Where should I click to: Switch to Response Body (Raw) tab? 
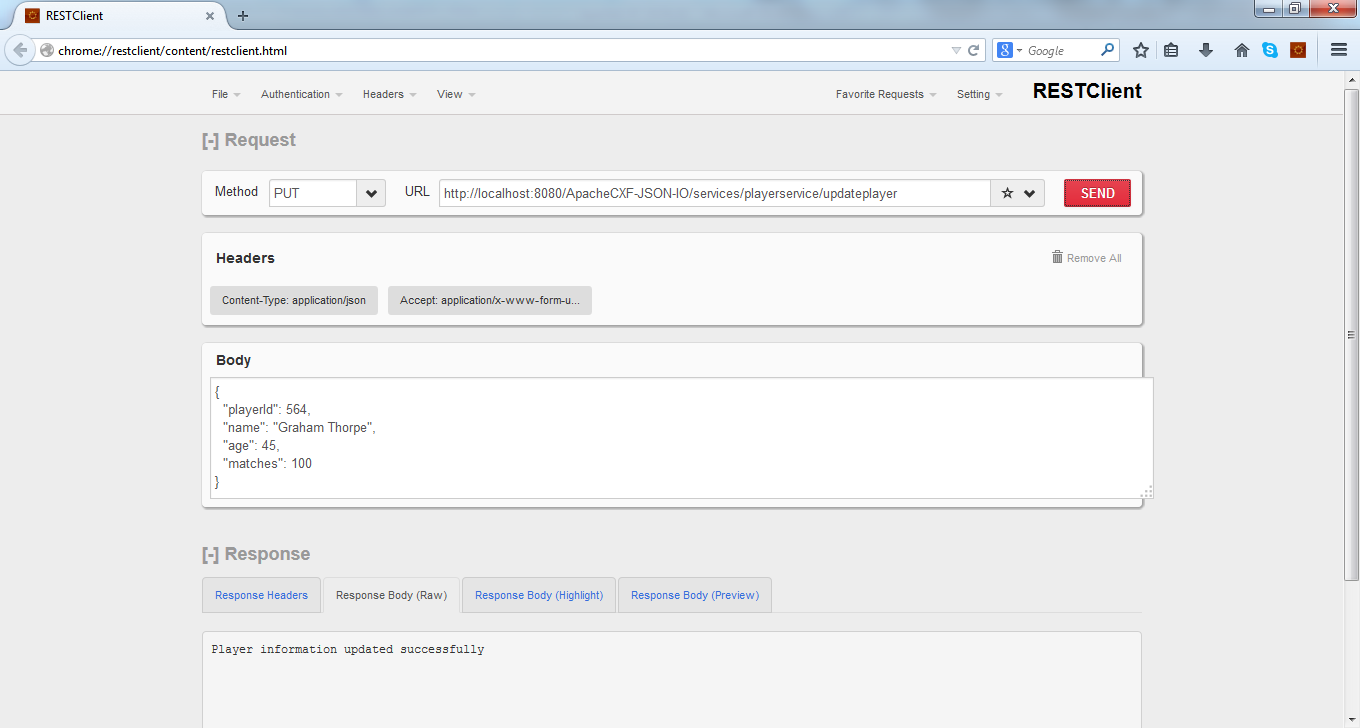coord(391,595)
